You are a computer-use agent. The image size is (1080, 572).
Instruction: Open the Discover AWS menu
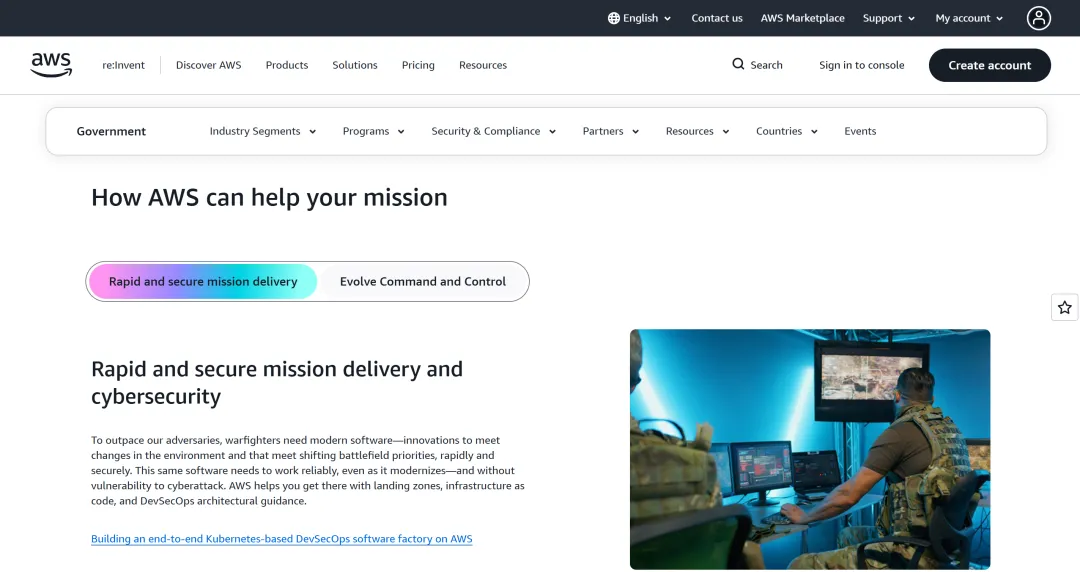(x=209, y=65)
